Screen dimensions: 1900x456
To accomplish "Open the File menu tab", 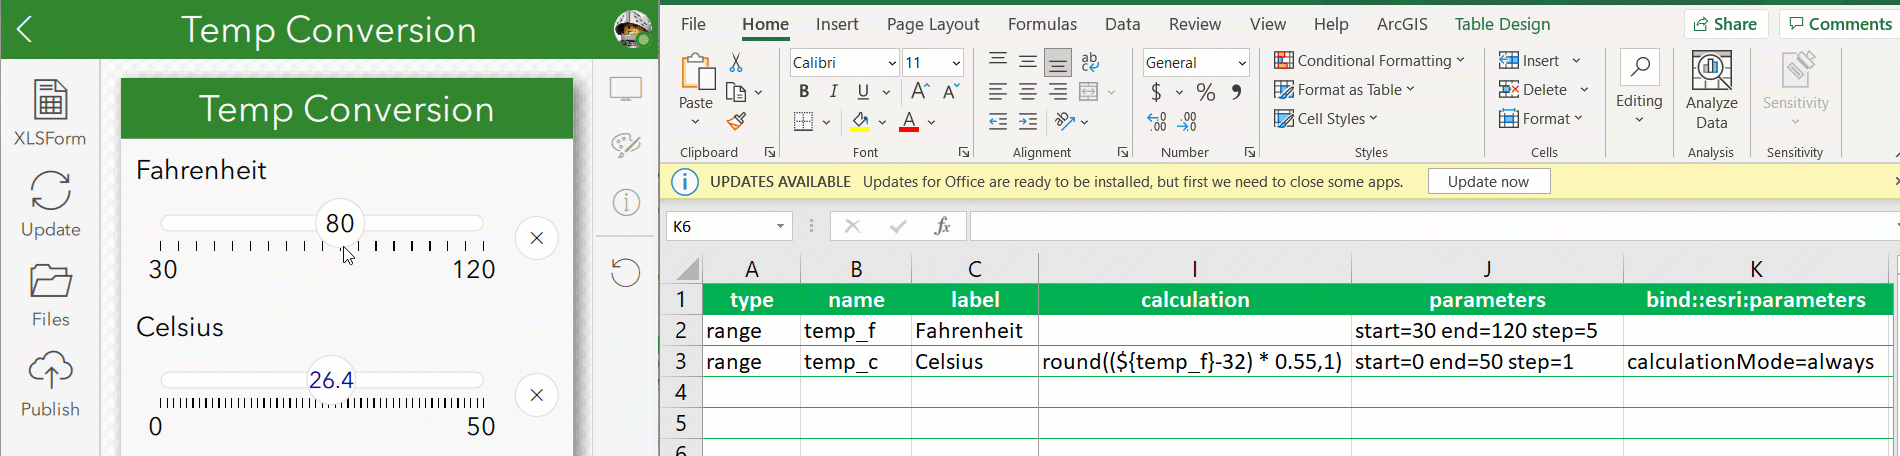I will pyautogui.click(x=693, y=24).
